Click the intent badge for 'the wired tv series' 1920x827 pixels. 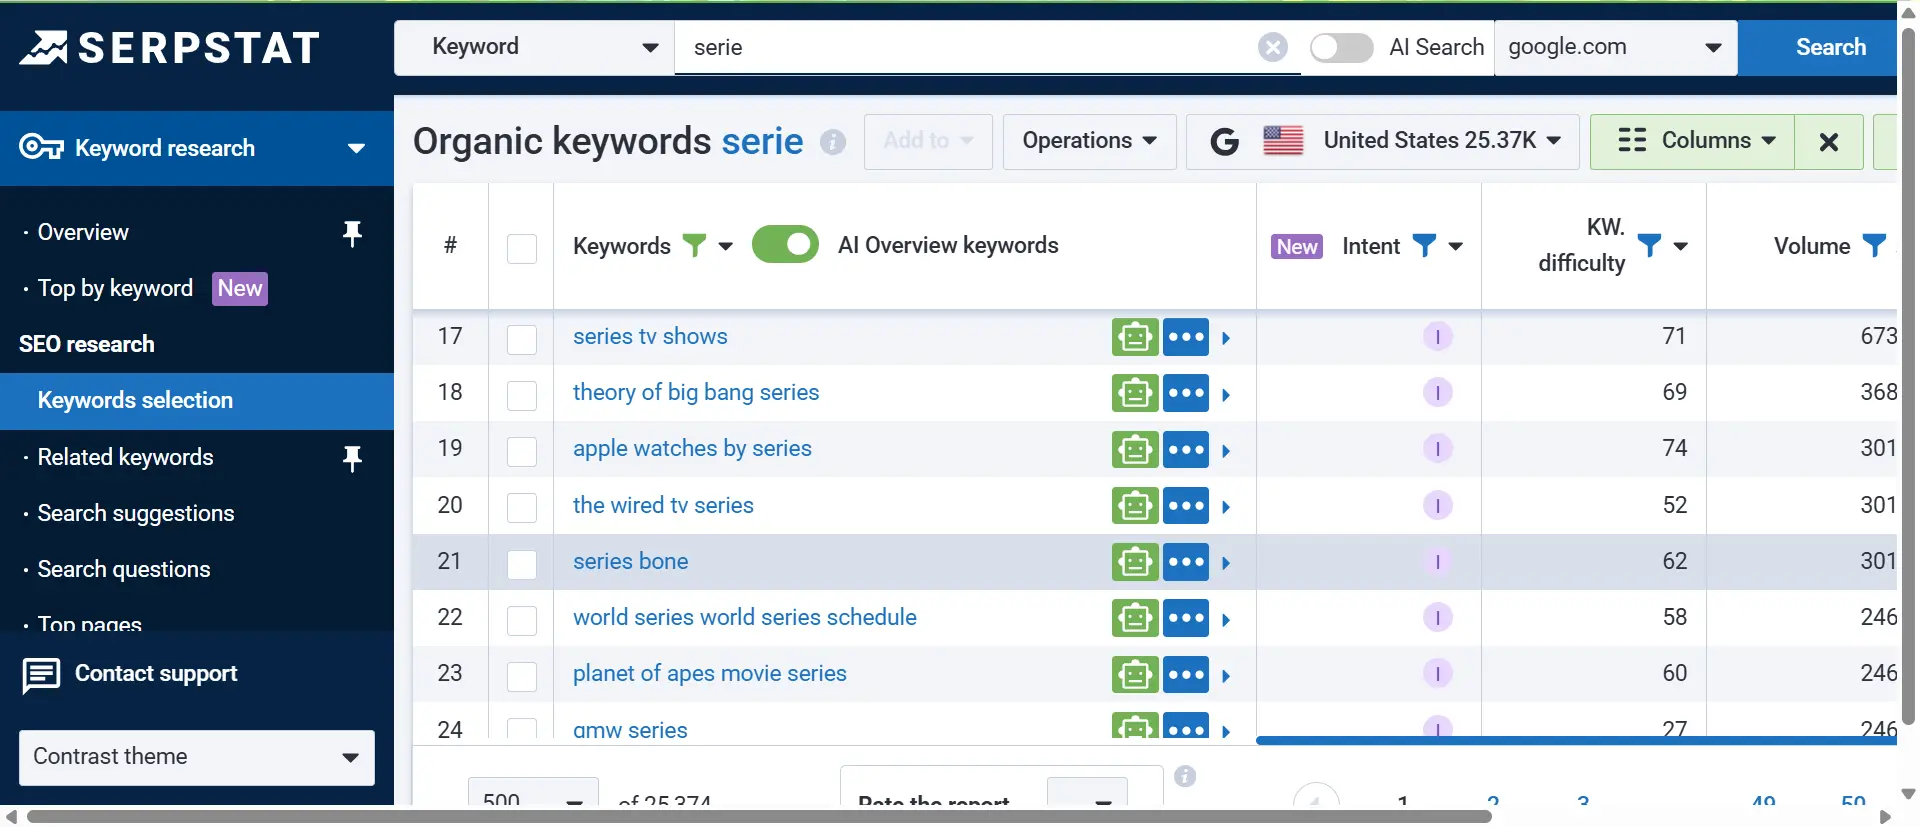pyautogui.click(x=1437, y=506)
